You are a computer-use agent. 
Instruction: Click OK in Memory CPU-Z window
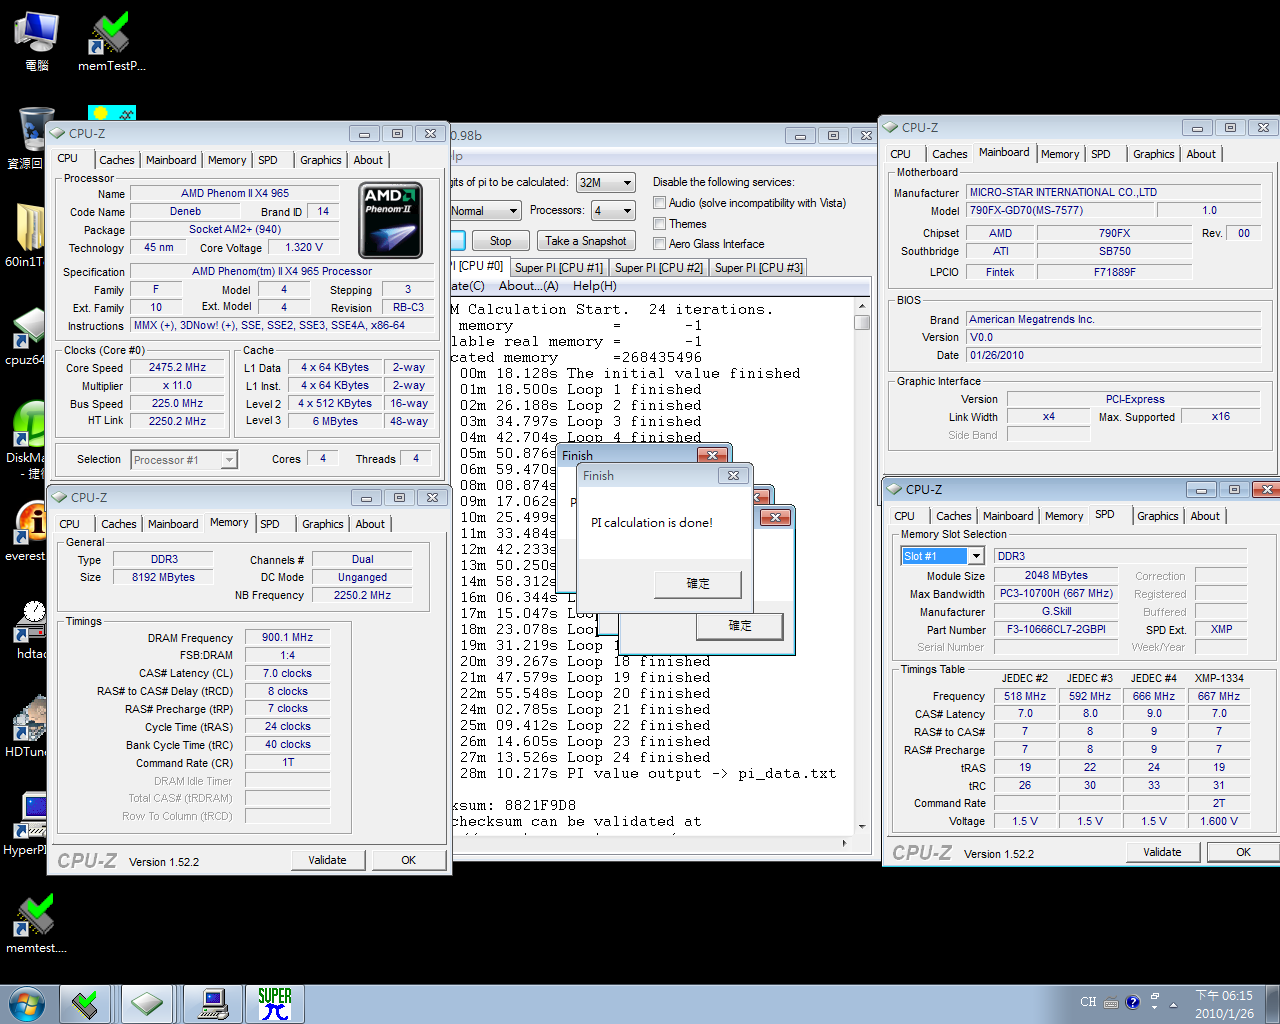coord(409,860)
